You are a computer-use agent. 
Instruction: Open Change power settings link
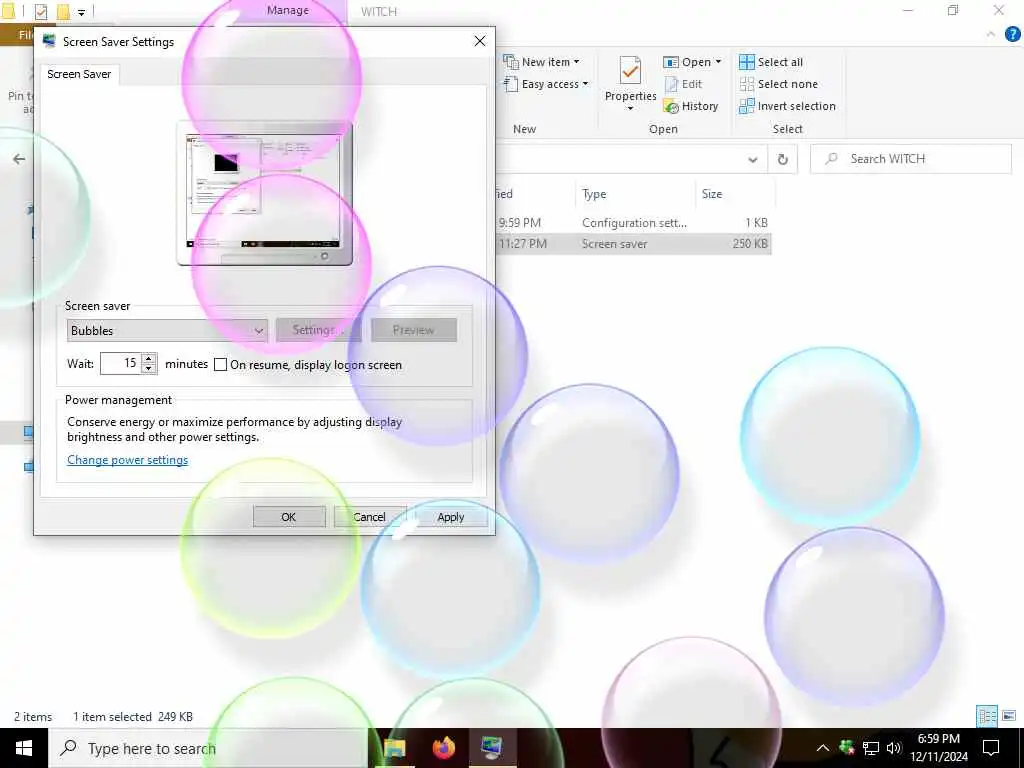click(127, 460)
